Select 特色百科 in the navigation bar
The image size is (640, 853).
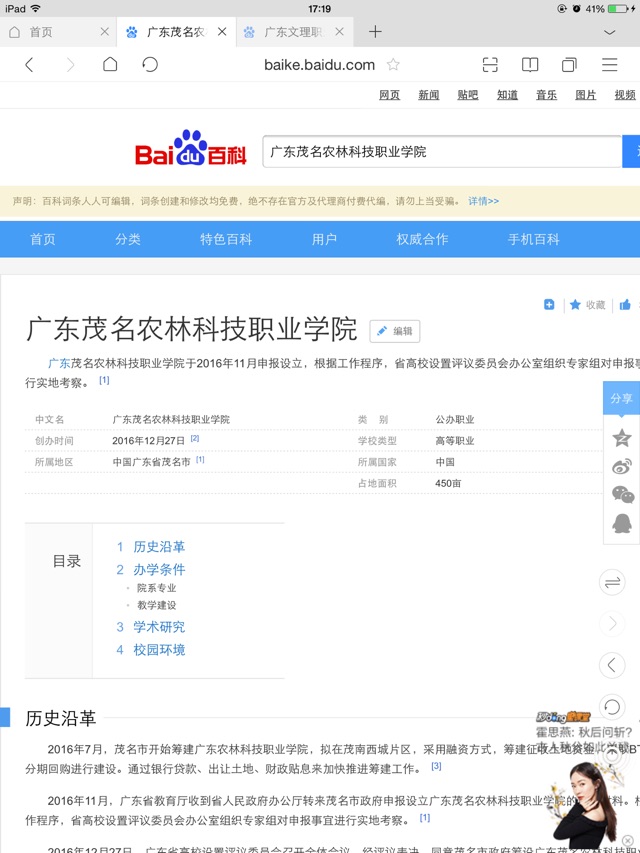click(226, 239)
